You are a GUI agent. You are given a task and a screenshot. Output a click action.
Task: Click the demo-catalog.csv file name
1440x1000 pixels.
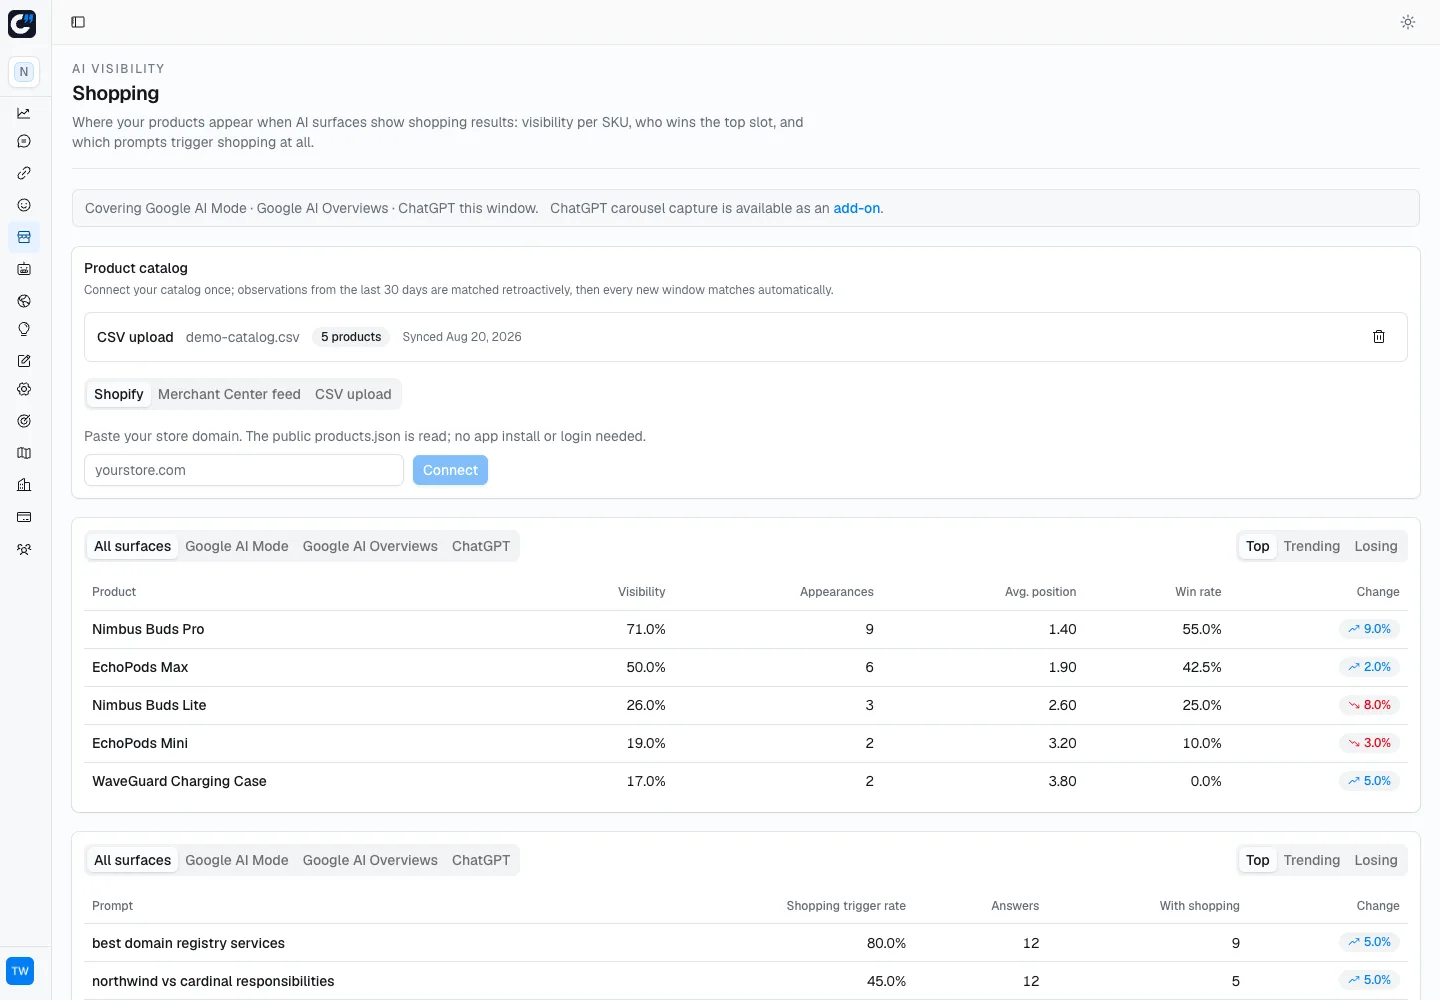[x=242, y=337]
